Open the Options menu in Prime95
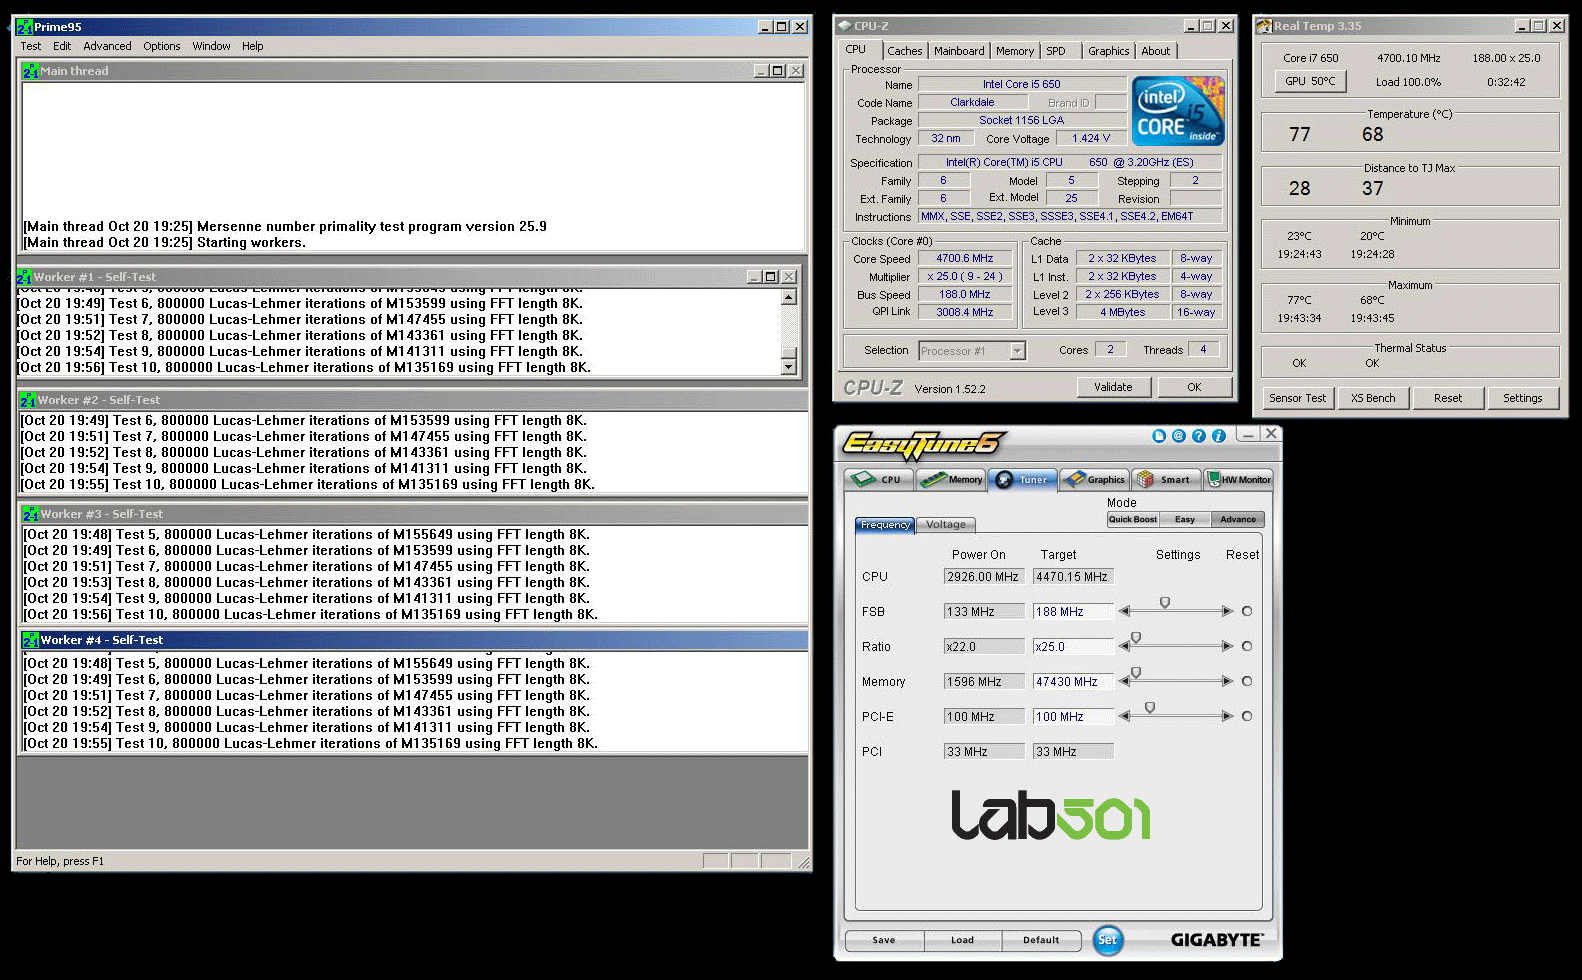 pyautogui.click(x=161, y=46)
